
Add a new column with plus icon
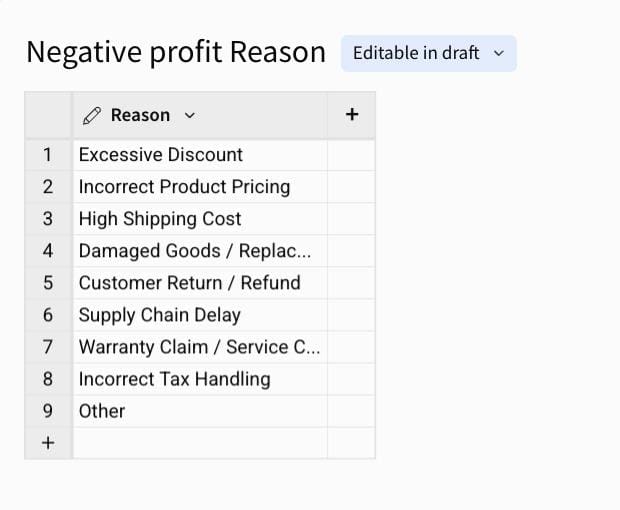tap(352, 115)
